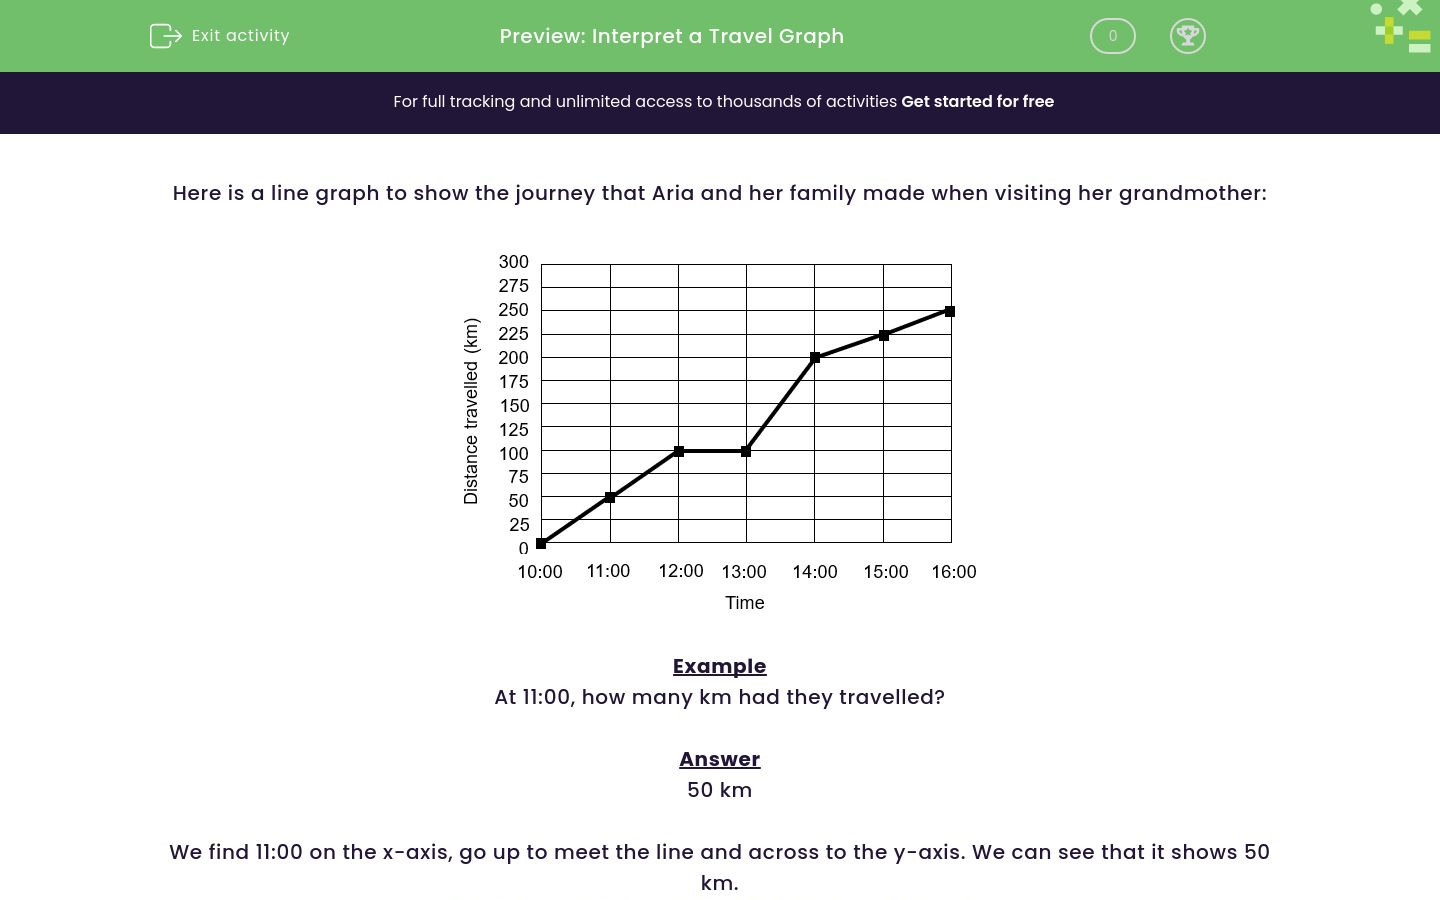Click the Example heading

click(719, 666)
